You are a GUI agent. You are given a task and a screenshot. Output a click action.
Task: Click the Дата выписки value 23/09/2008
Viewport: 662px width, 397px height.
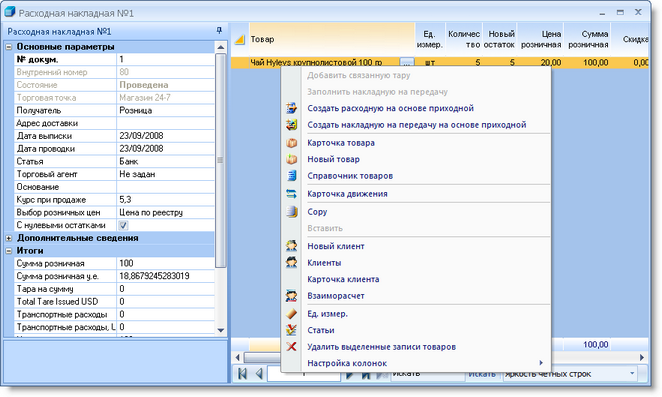pos(166,136)
